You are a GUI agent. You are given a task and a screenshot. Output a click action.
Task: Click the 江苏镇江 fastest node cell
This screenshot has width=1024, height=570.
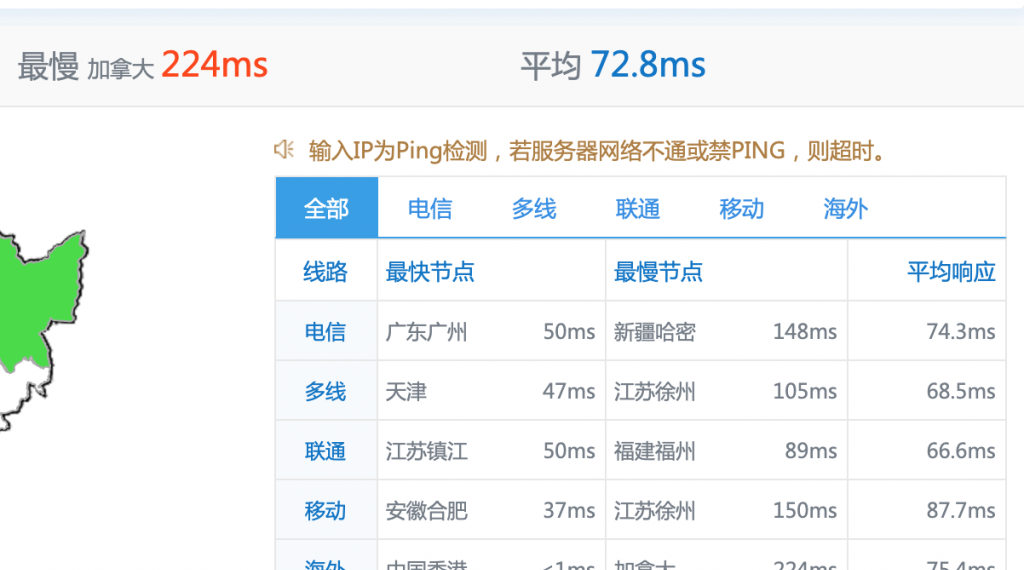[x=426, y=451]
